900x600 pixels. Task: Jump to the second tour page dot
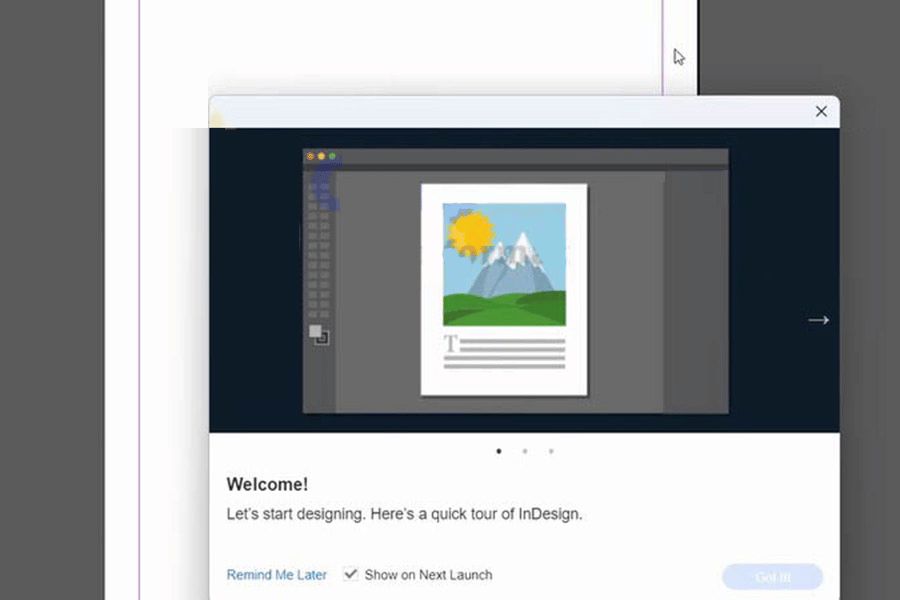coord(525,451)
